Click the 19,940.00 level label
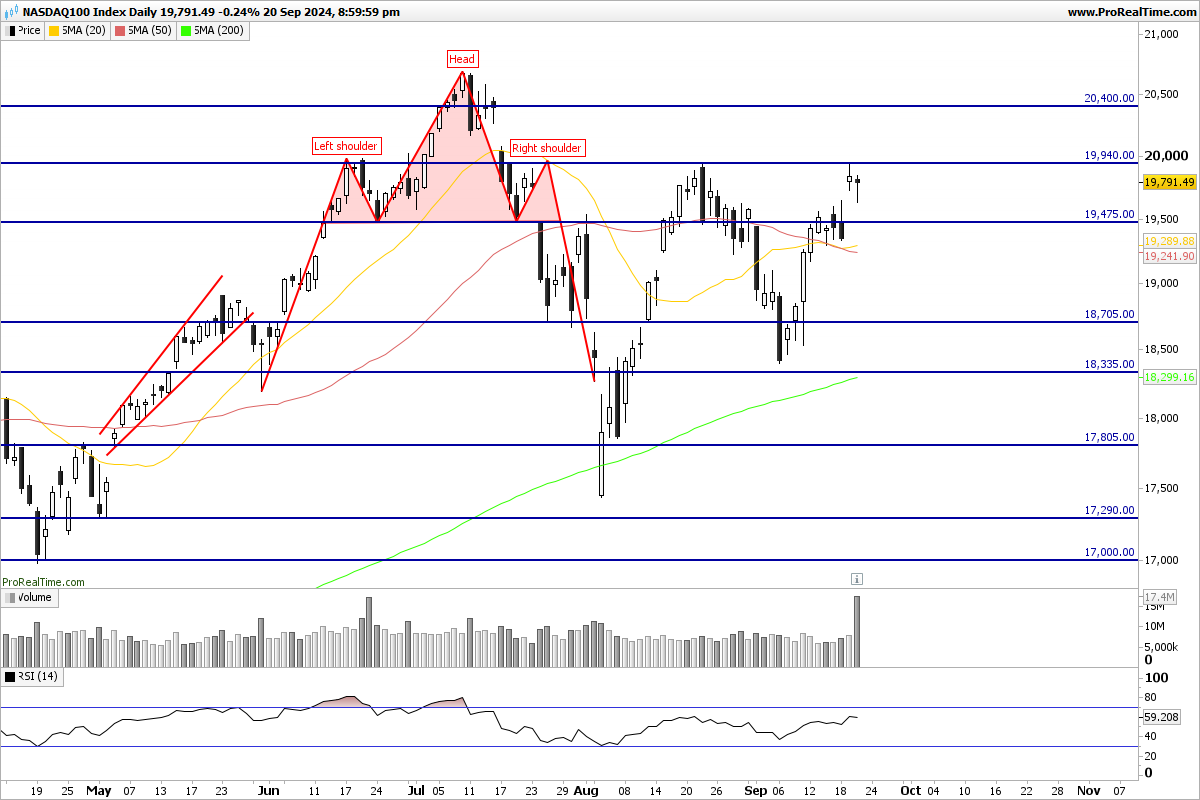The image size is (1200, 800). coord(1109,155)
